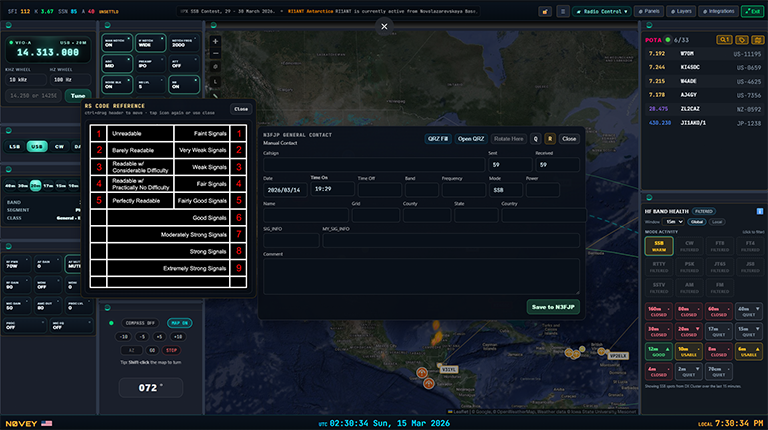This screenshot has width=768, height=430.
Task: Select POTA spot W7GM on 7.192
Action: click(x=704, y=54)
